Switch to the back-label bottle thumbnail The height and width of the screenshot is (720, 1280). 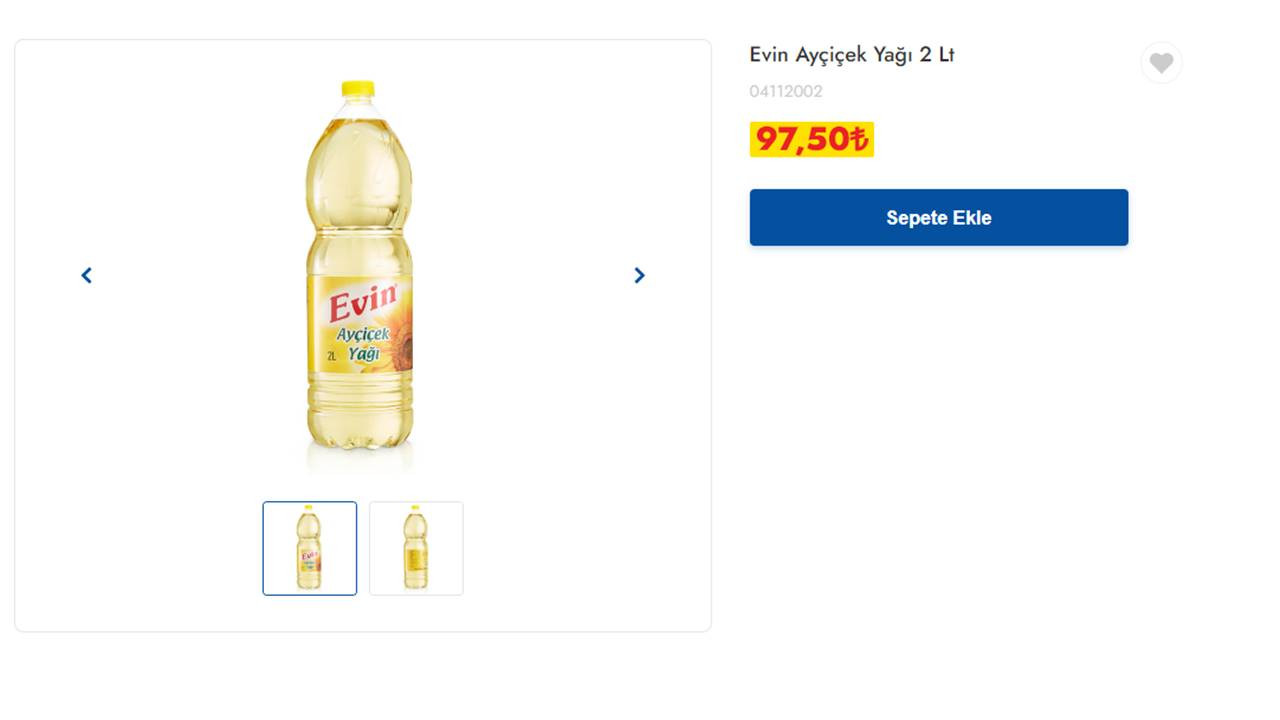416,548
